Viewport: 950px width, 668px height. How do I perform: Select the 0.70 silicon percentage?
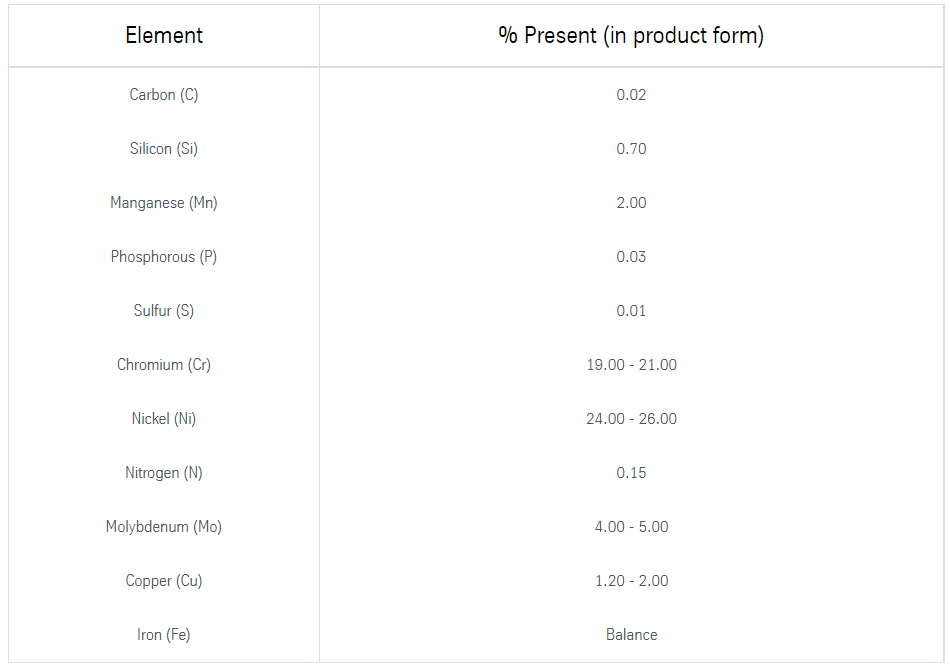[631, 149]
